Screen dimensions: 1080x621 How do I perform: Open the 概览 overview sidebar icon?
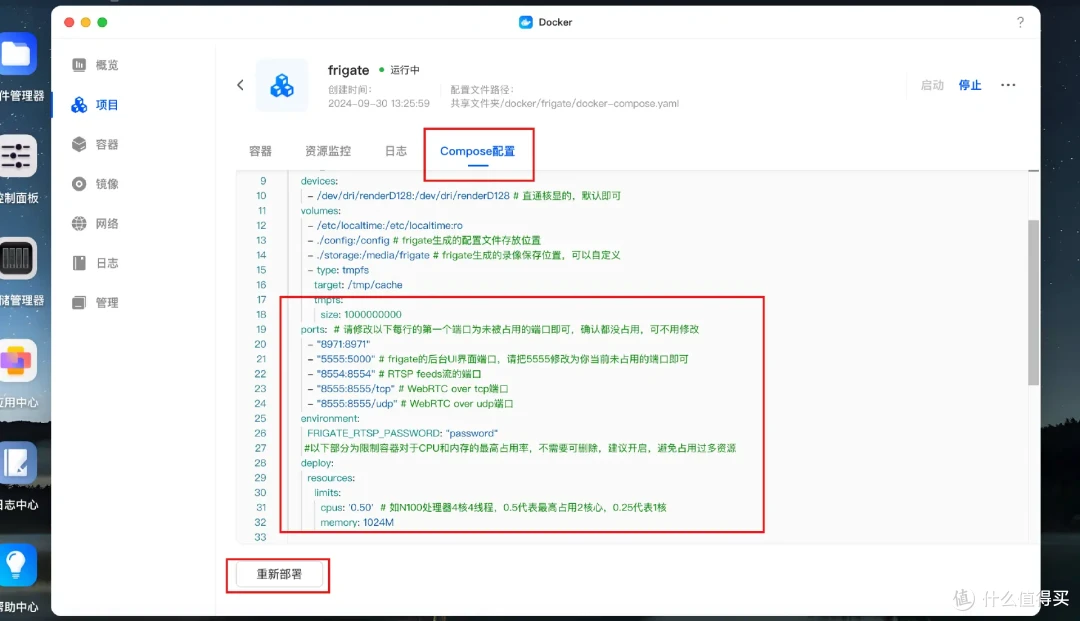point(79,65)
